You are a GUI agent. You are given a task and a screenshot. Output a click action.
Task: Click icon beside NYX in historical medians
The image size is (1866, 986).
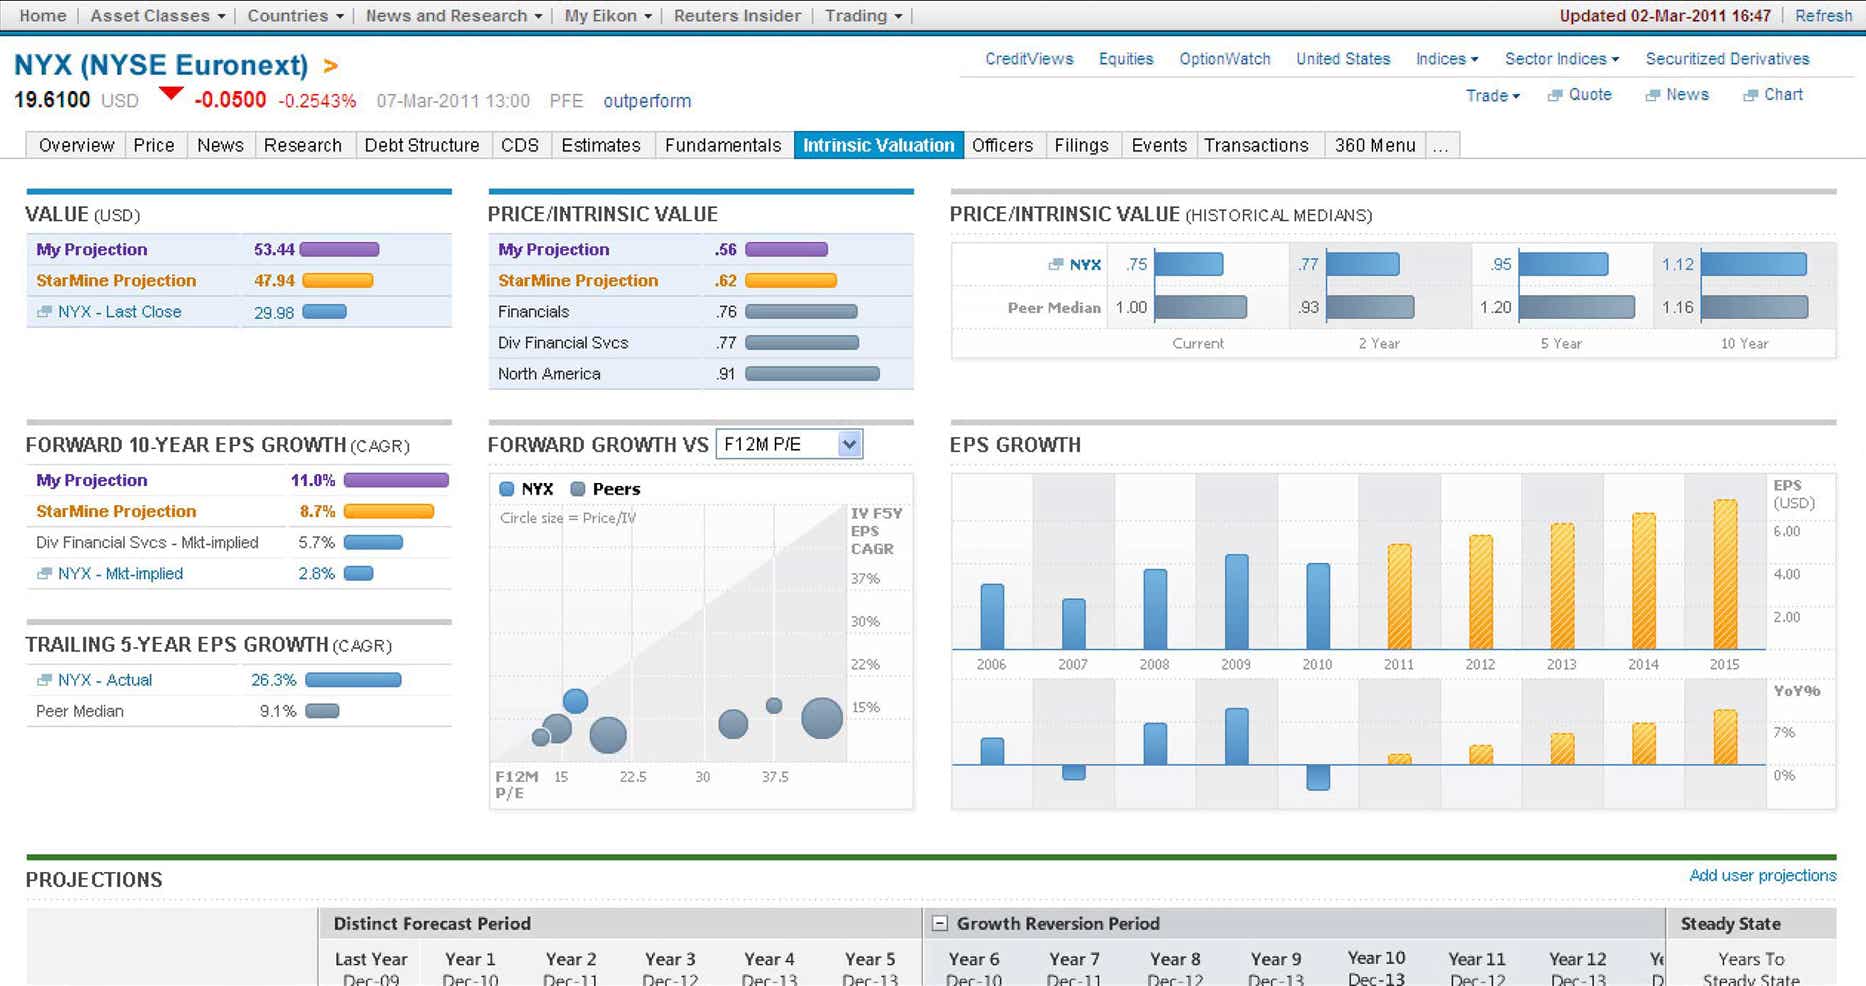(1055, 265)
